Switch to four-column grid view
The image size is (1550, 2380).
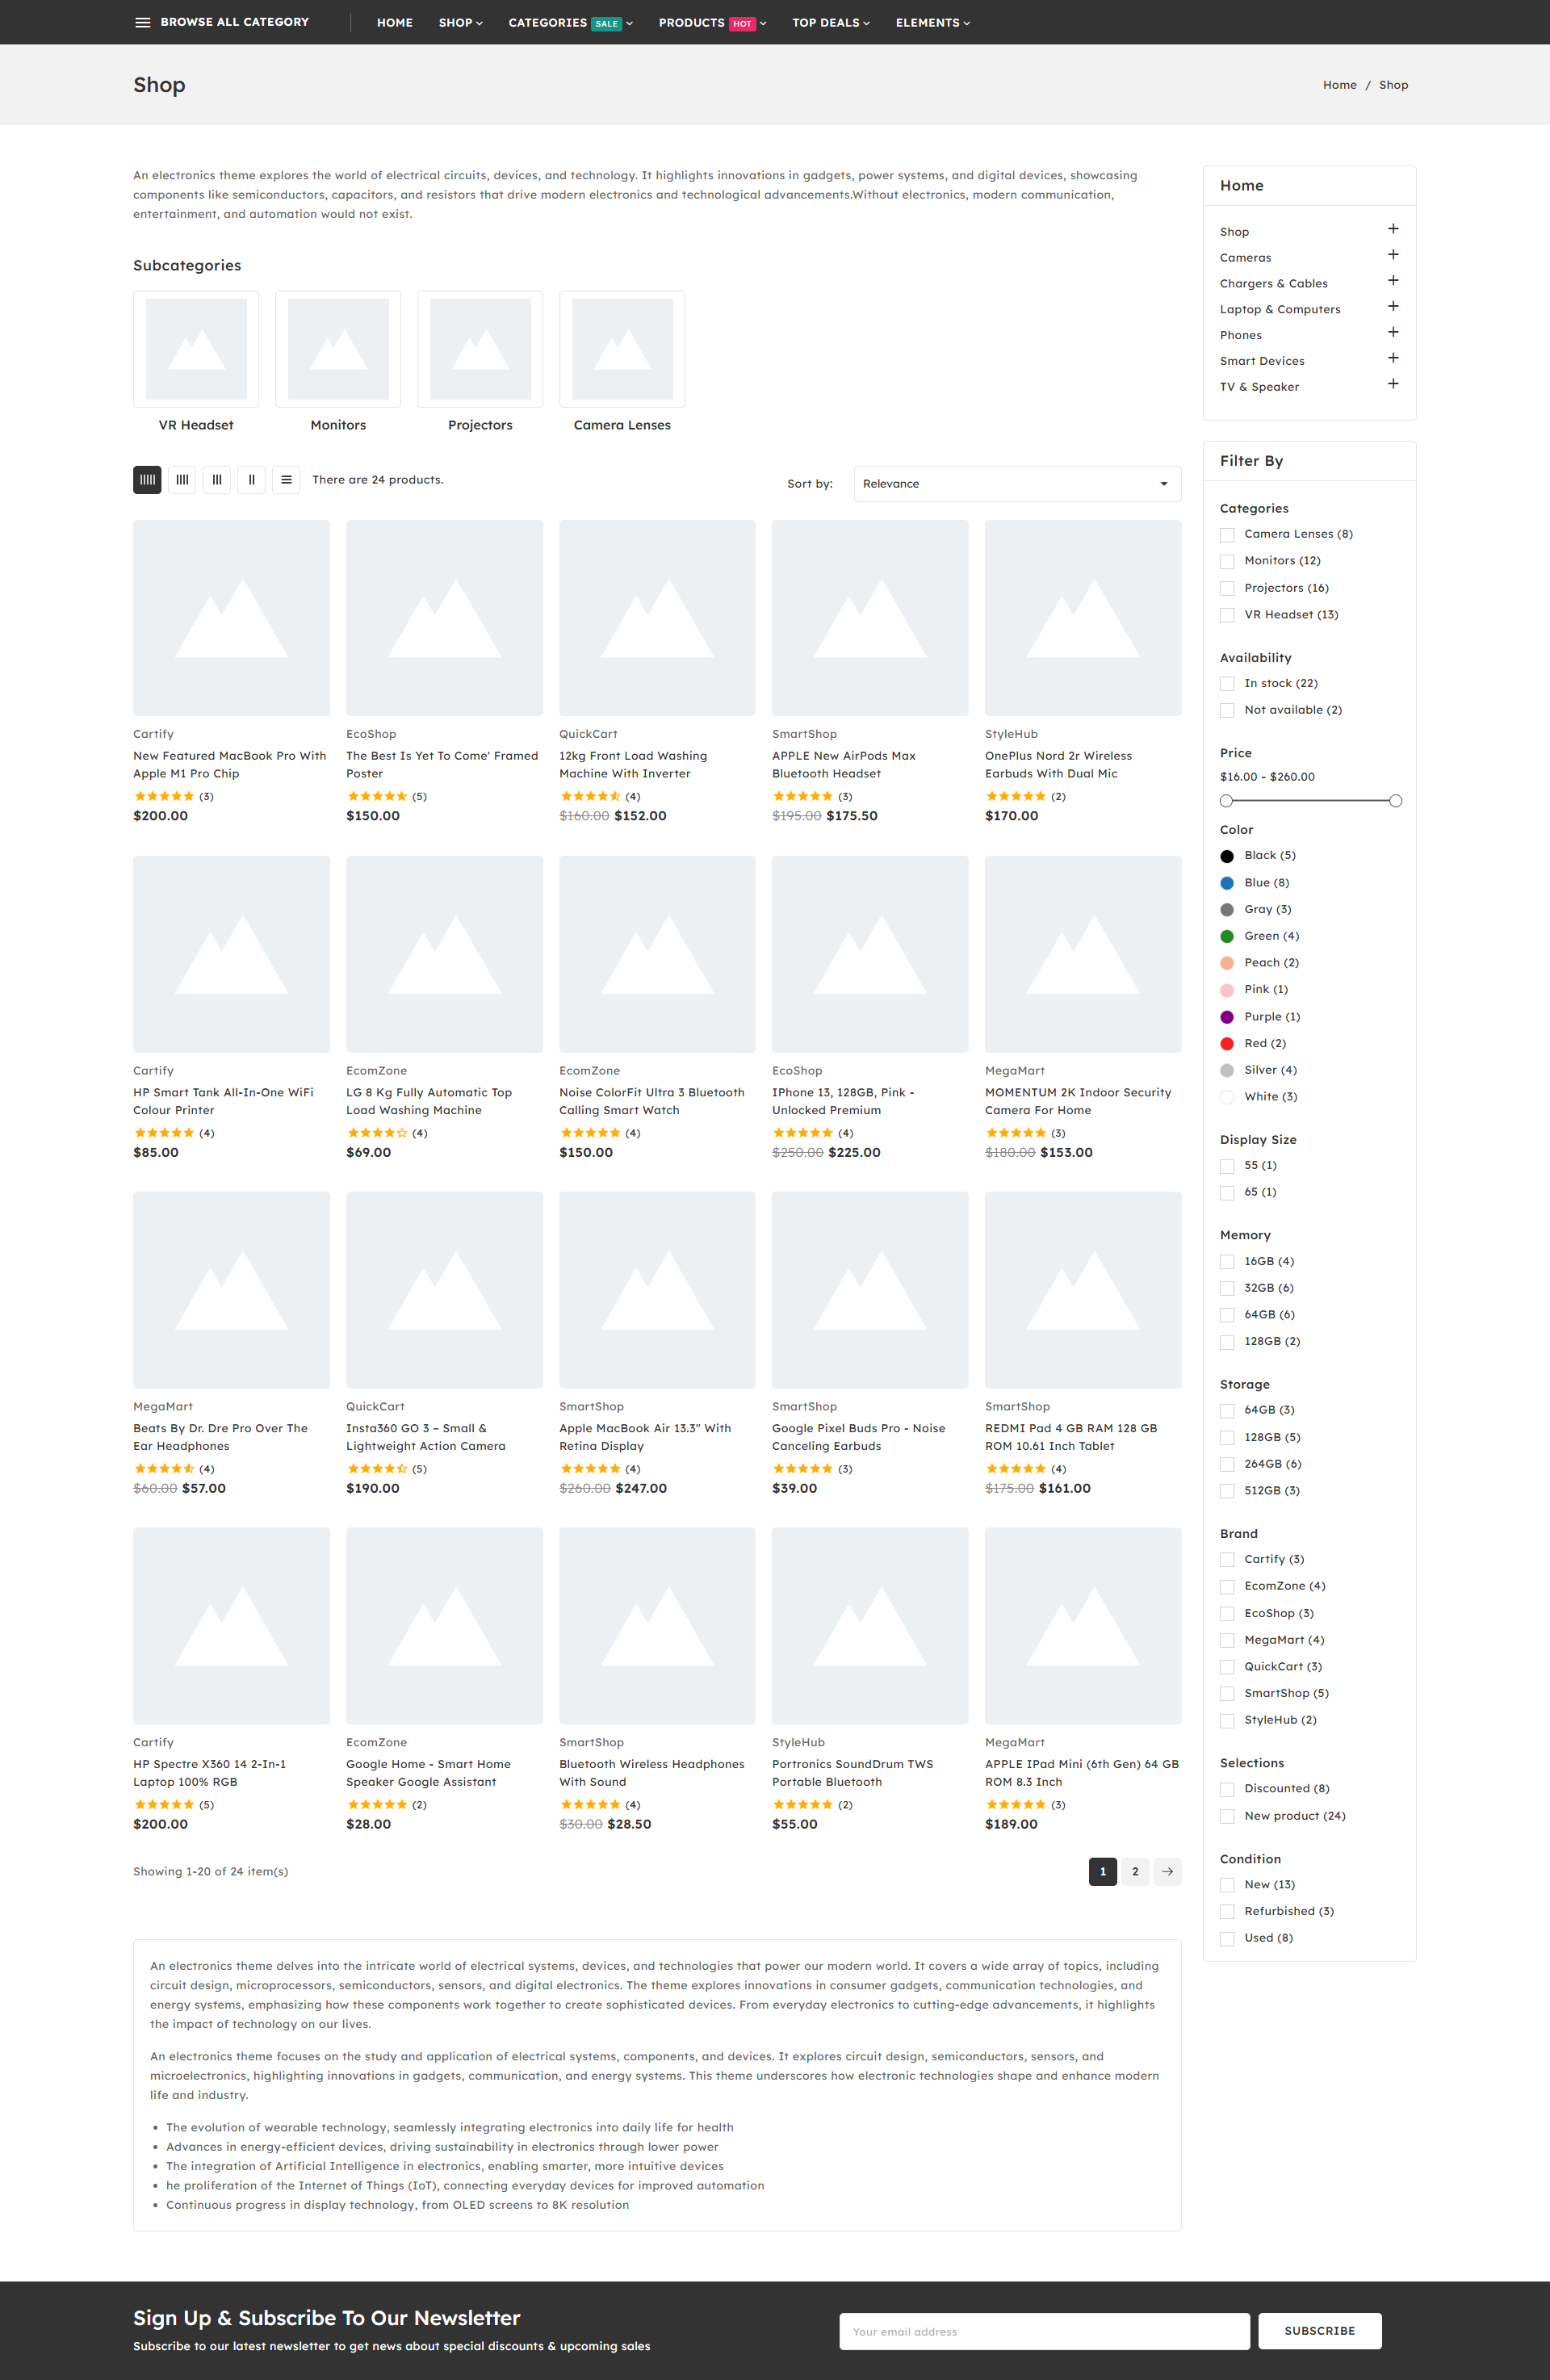pyautogui.click(x=182, y=480)
